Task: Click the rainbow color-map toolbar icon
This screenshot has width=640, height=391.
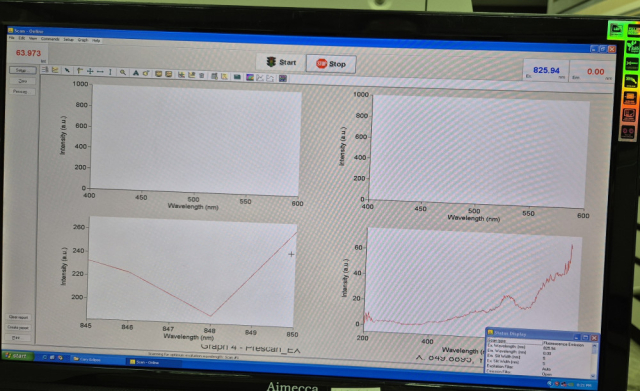Action: pos(250,77)
